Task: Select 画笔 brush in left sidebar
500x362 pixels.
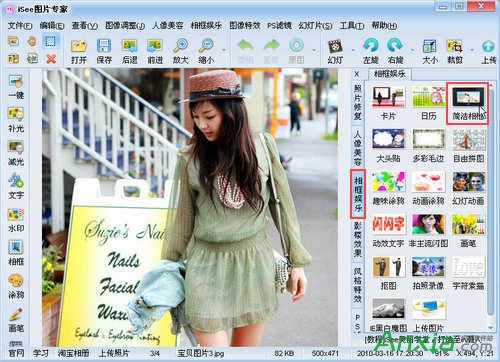Action: click(x=16, y=320)
